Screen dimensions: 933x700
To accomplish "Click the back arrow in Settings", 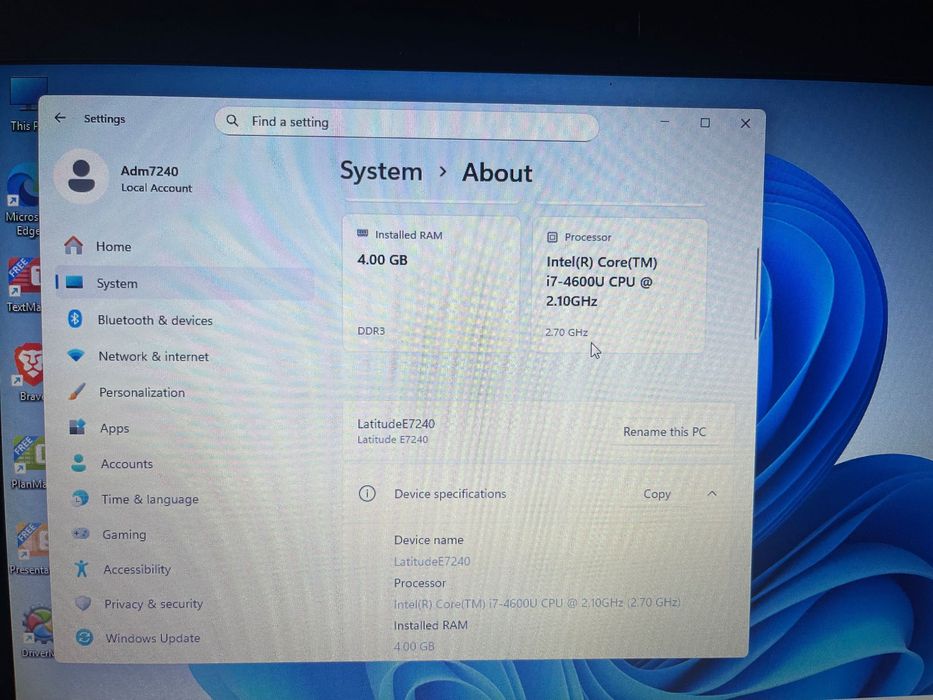I will 60,118.
